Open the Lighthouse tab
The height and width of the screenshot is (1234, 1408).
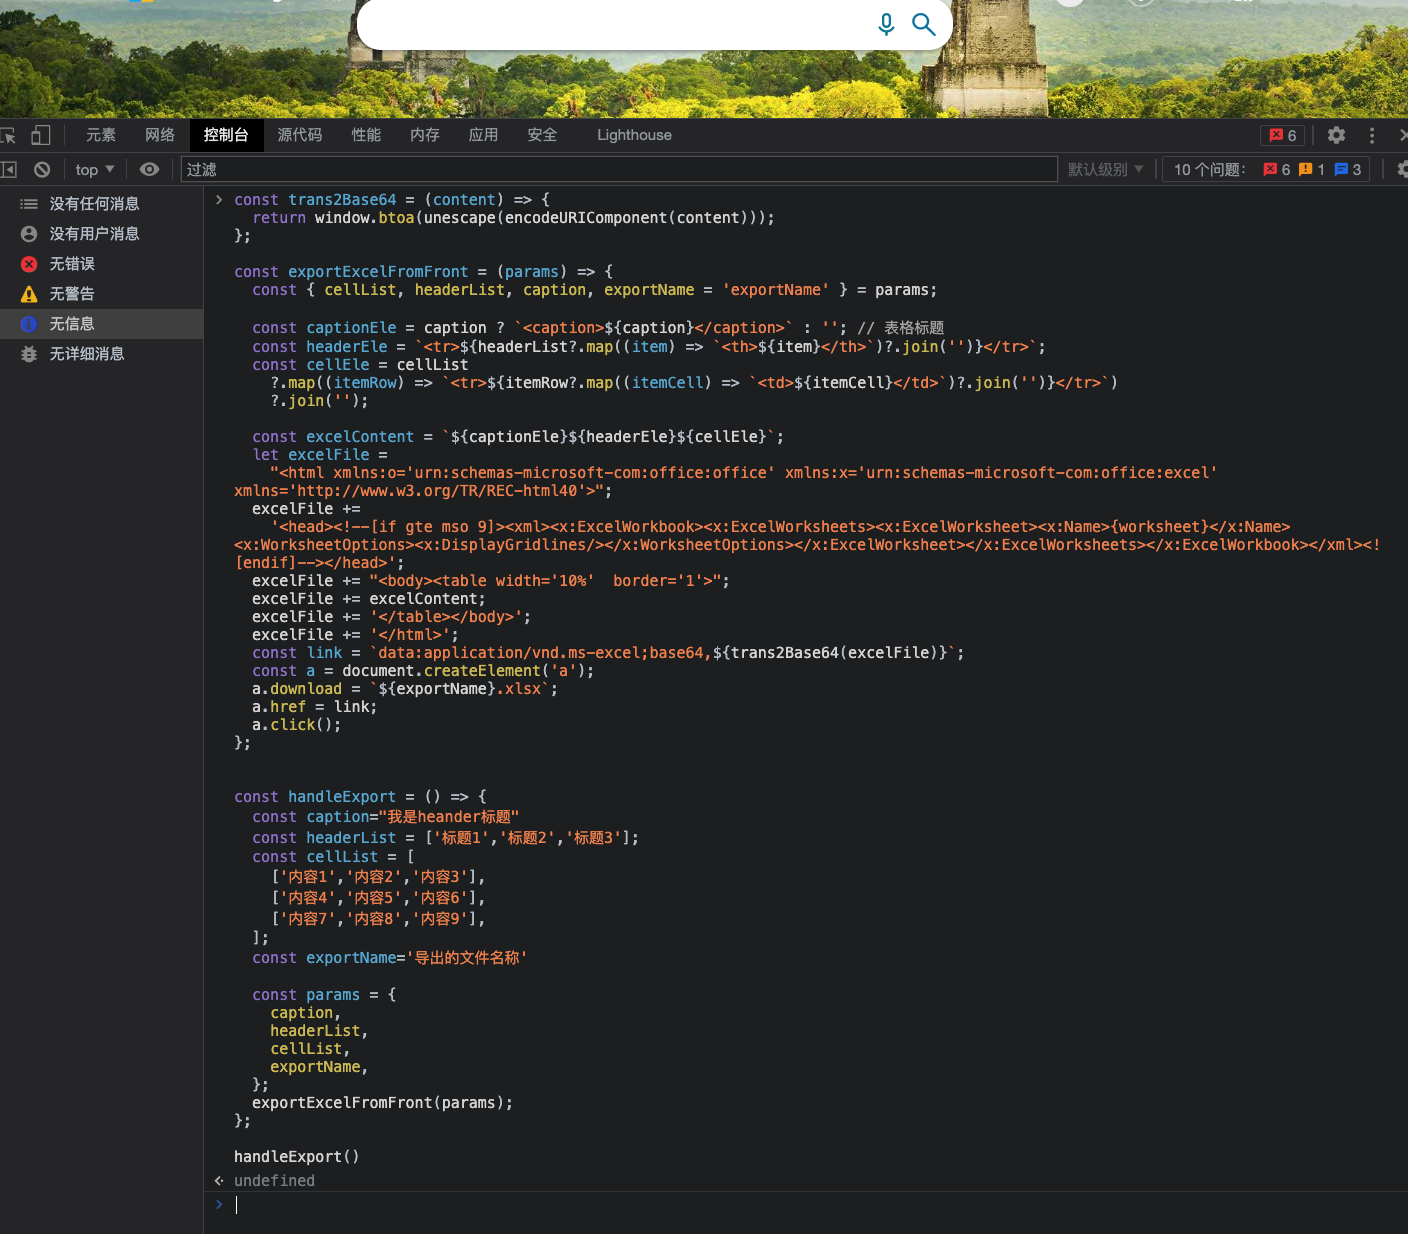pyautogui.click(x=634, y=135)
